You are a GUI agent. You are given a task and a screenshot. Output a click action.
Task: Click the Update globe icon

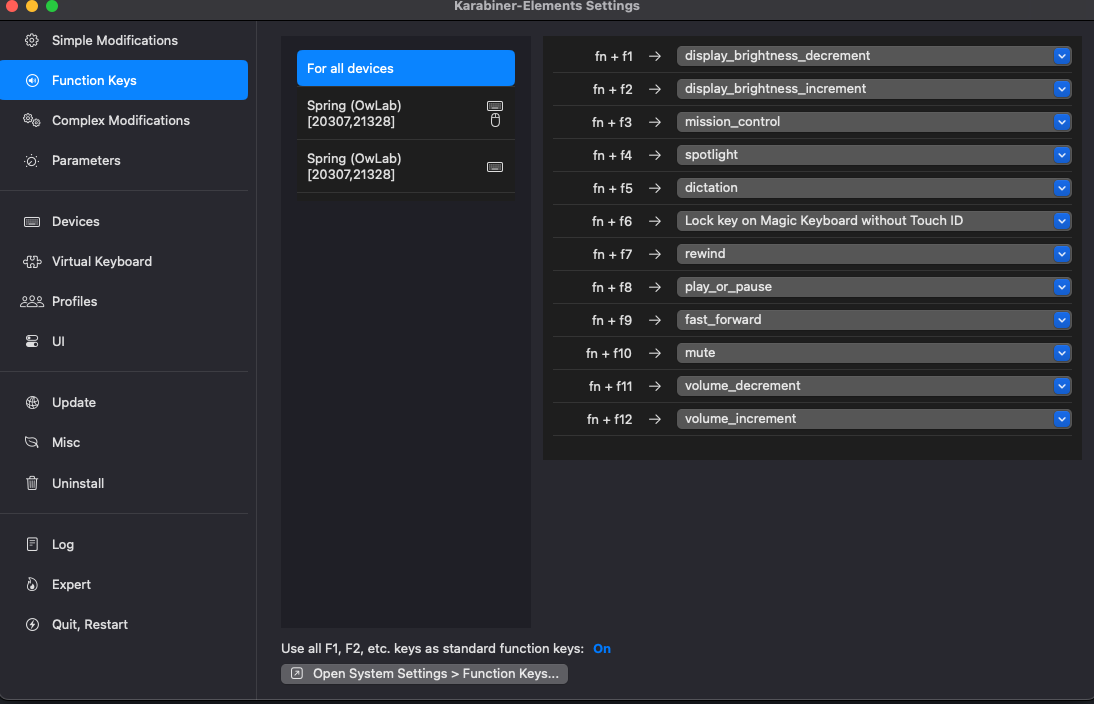32,403
